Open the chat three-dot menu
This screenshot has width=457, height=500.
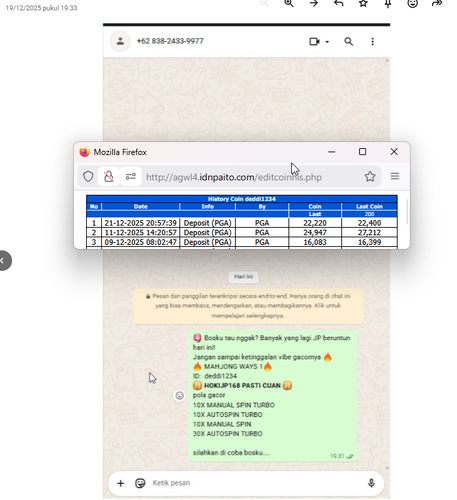[373, 41]
